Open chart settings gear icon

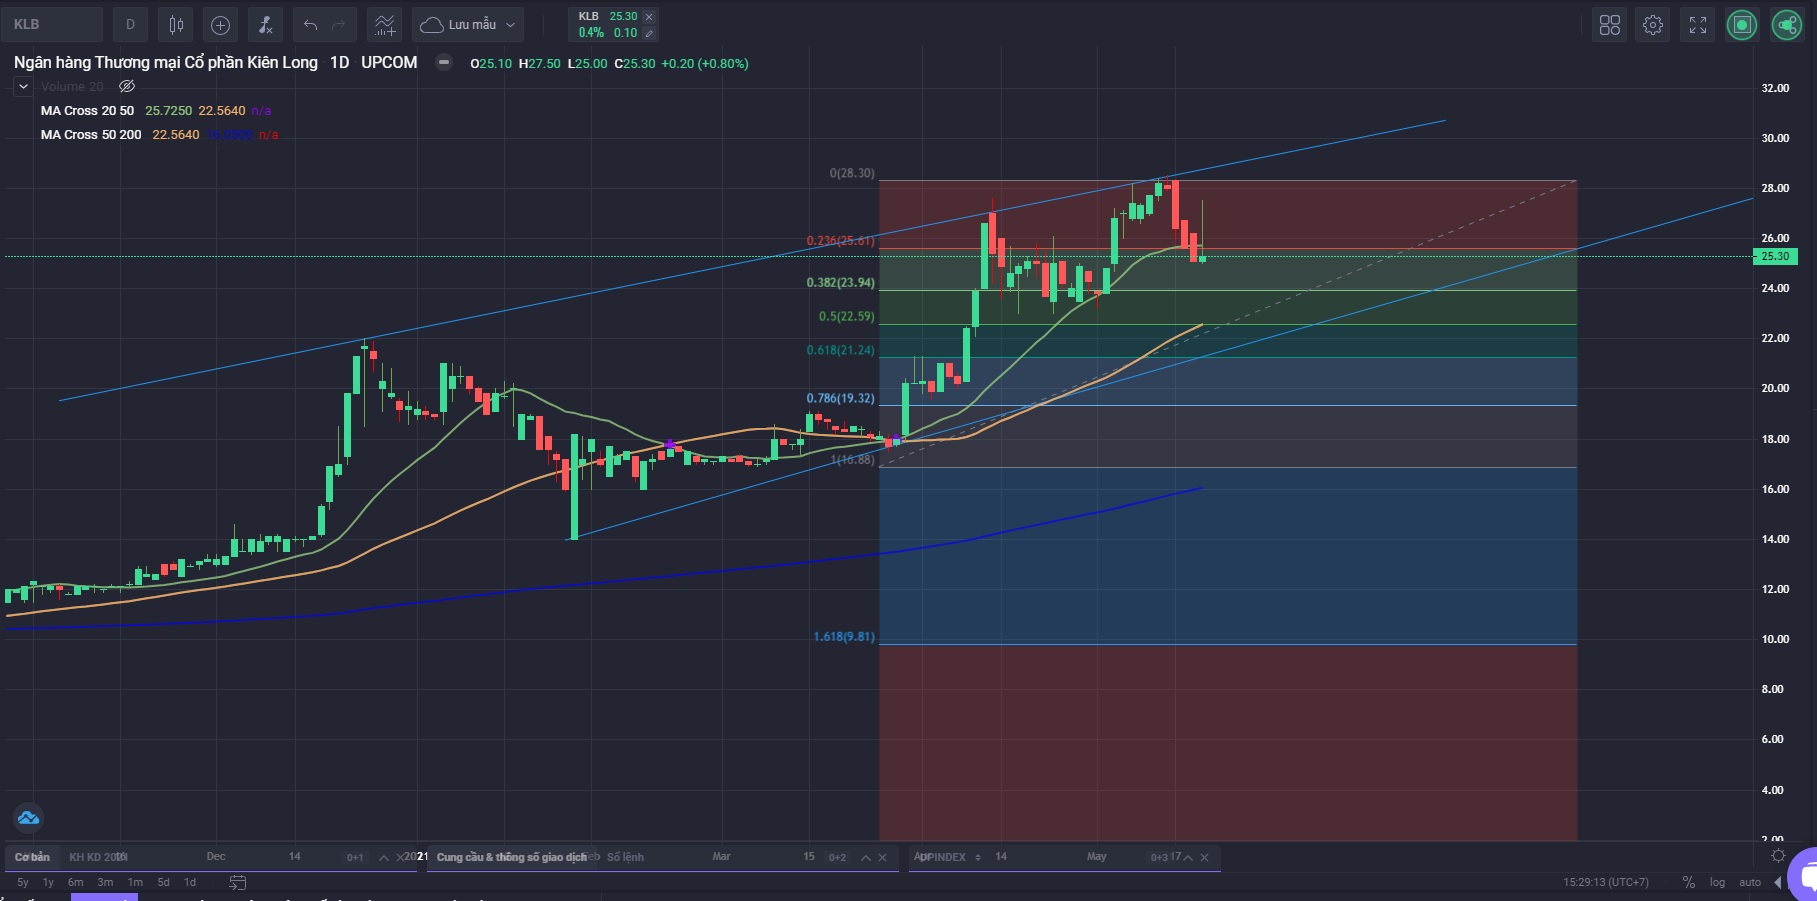pyautogui.click(x=1653, y=25)
